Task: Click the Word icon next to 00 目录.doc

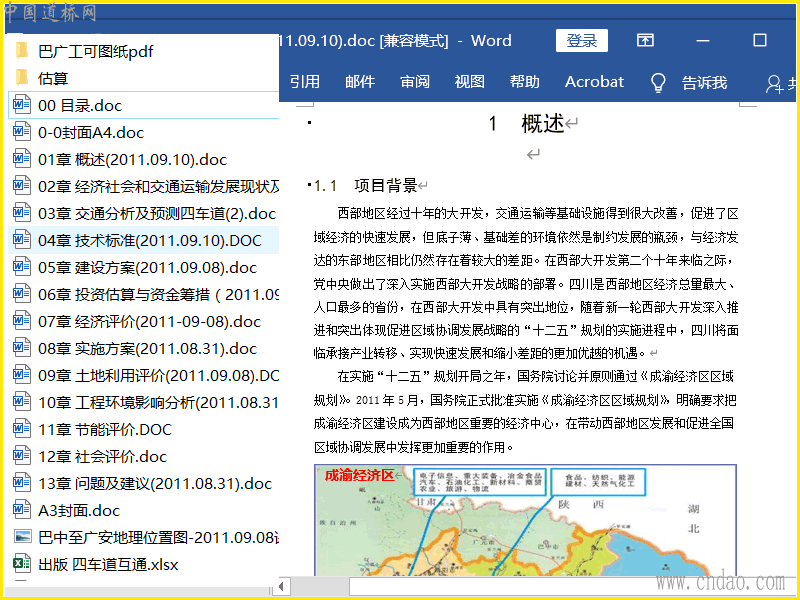Action: pyautogui.click(x=22, y=105)
